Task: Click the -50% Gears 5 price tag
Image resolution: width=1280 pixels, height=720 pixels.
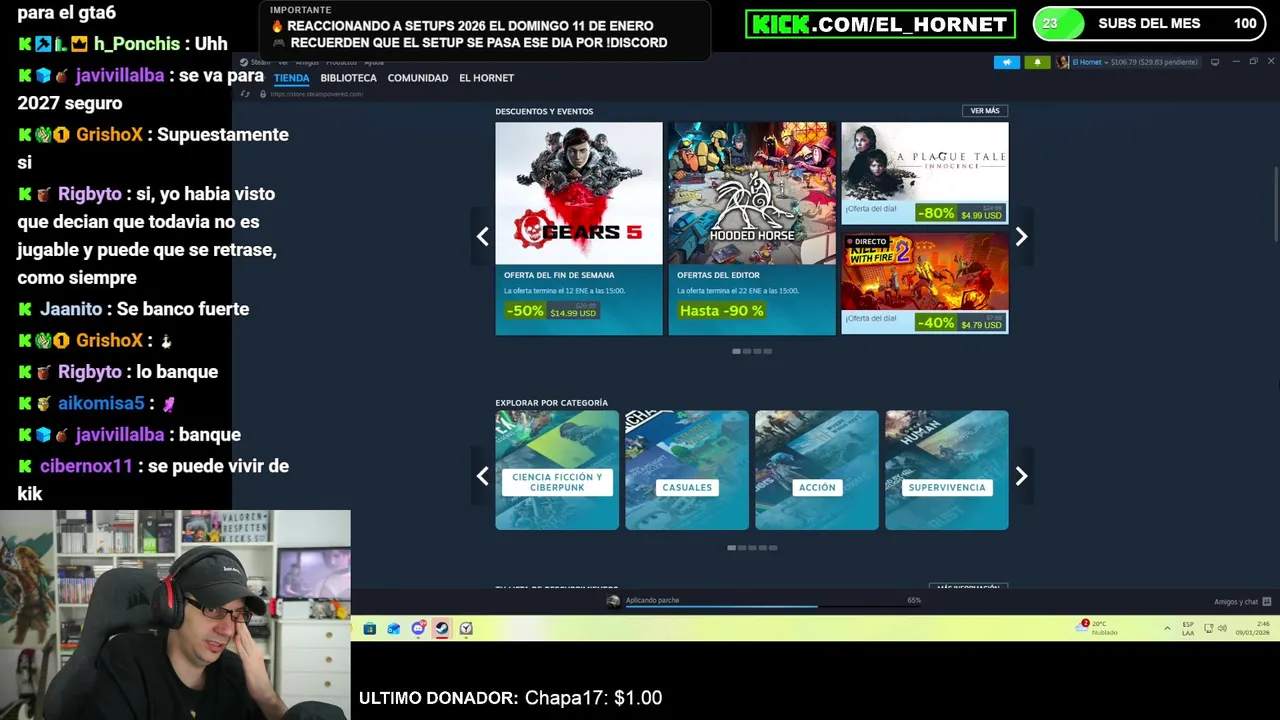Action: (551, 311)
